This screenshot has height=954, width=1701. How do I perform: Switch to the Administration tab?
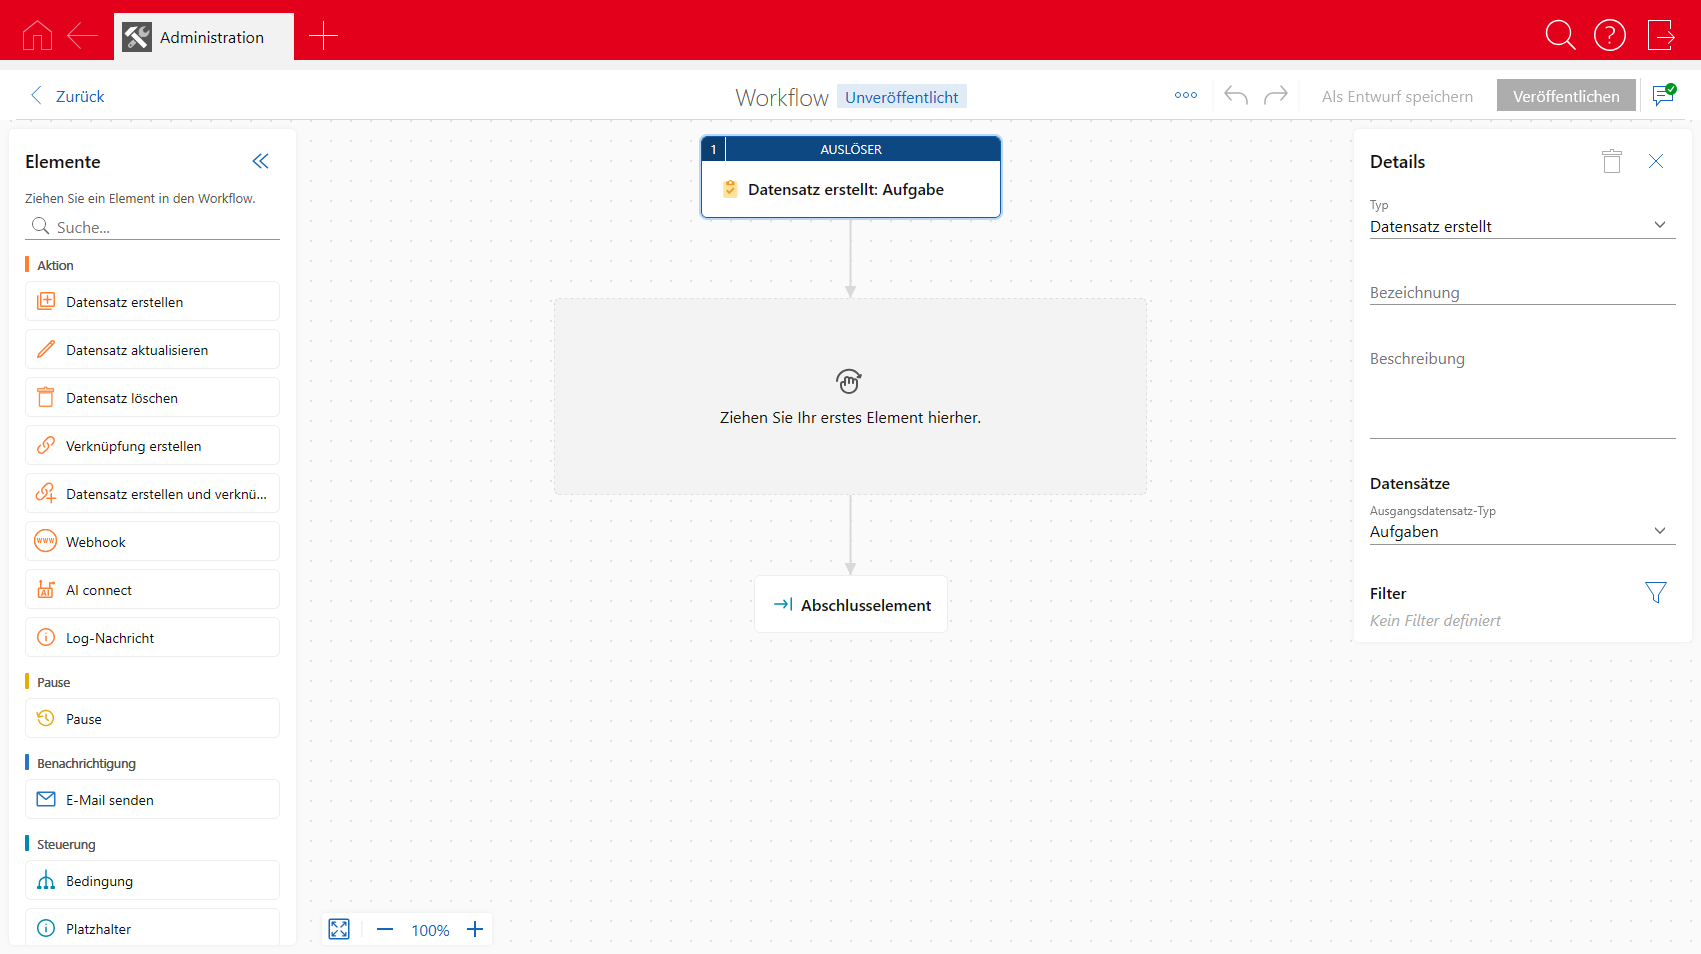204,37
